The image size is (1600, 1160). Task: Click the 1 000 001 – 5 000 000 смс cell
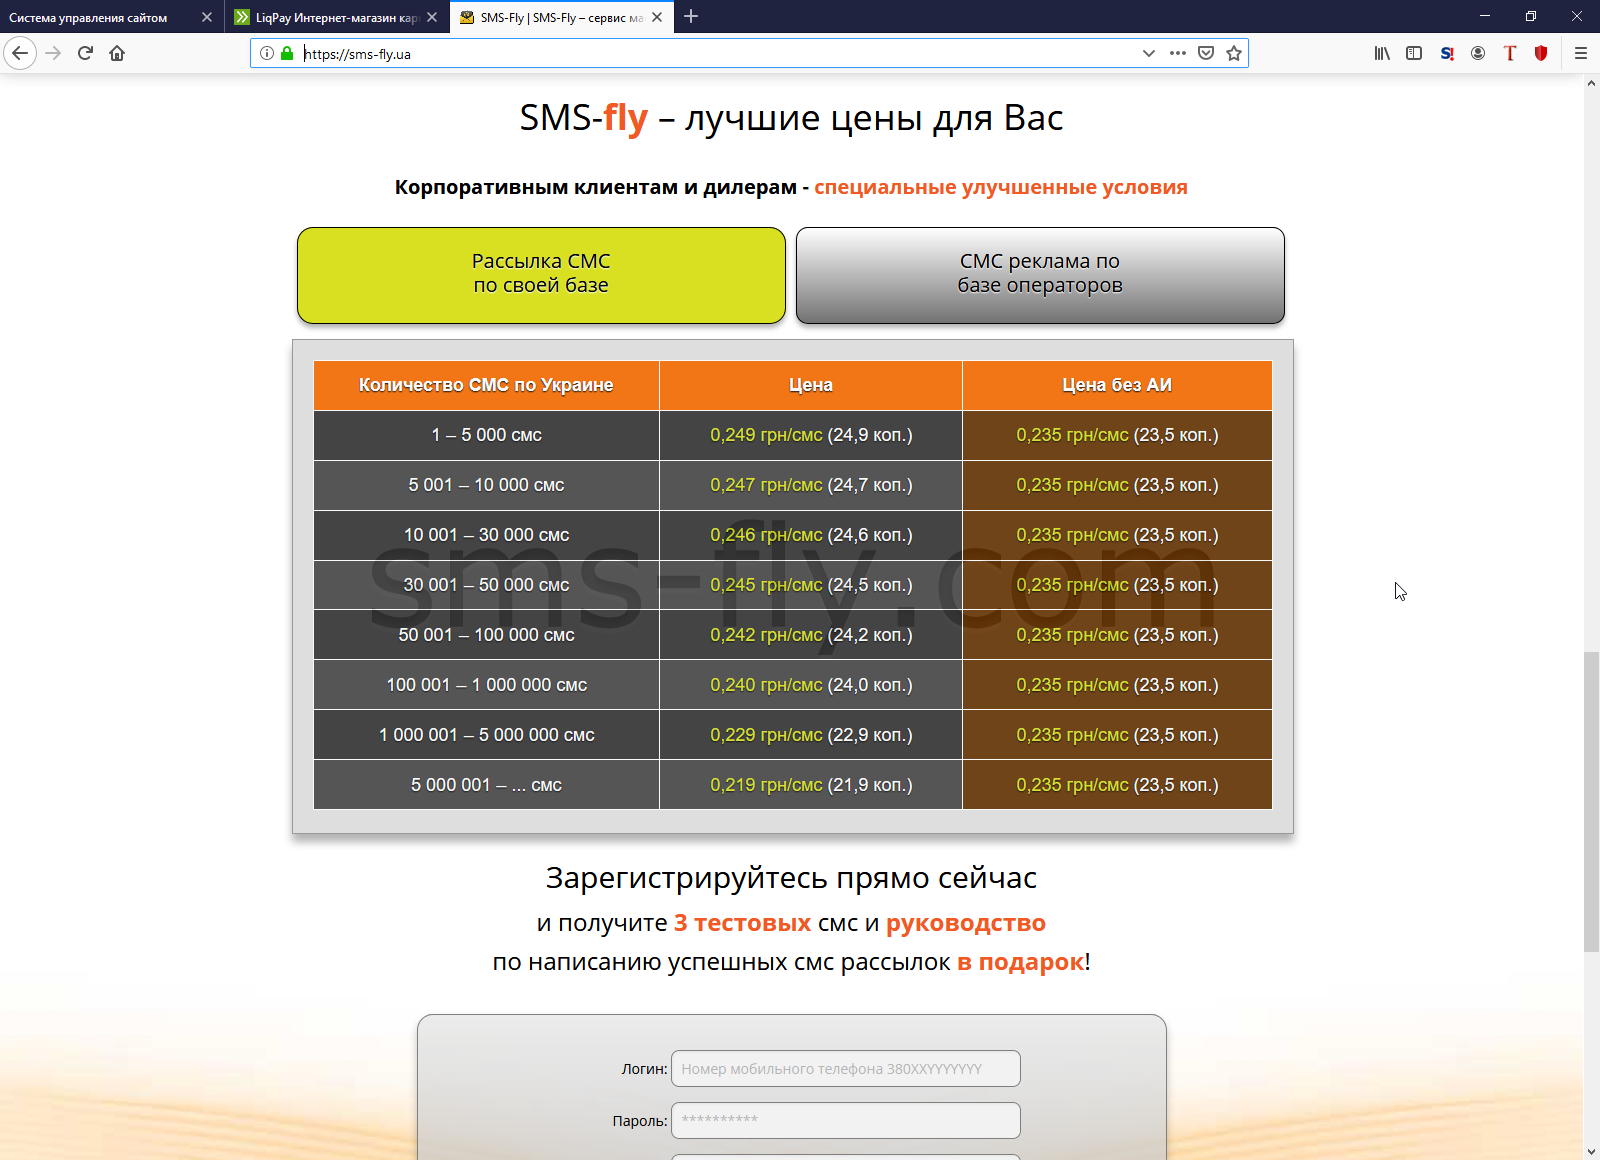[486, 735]
